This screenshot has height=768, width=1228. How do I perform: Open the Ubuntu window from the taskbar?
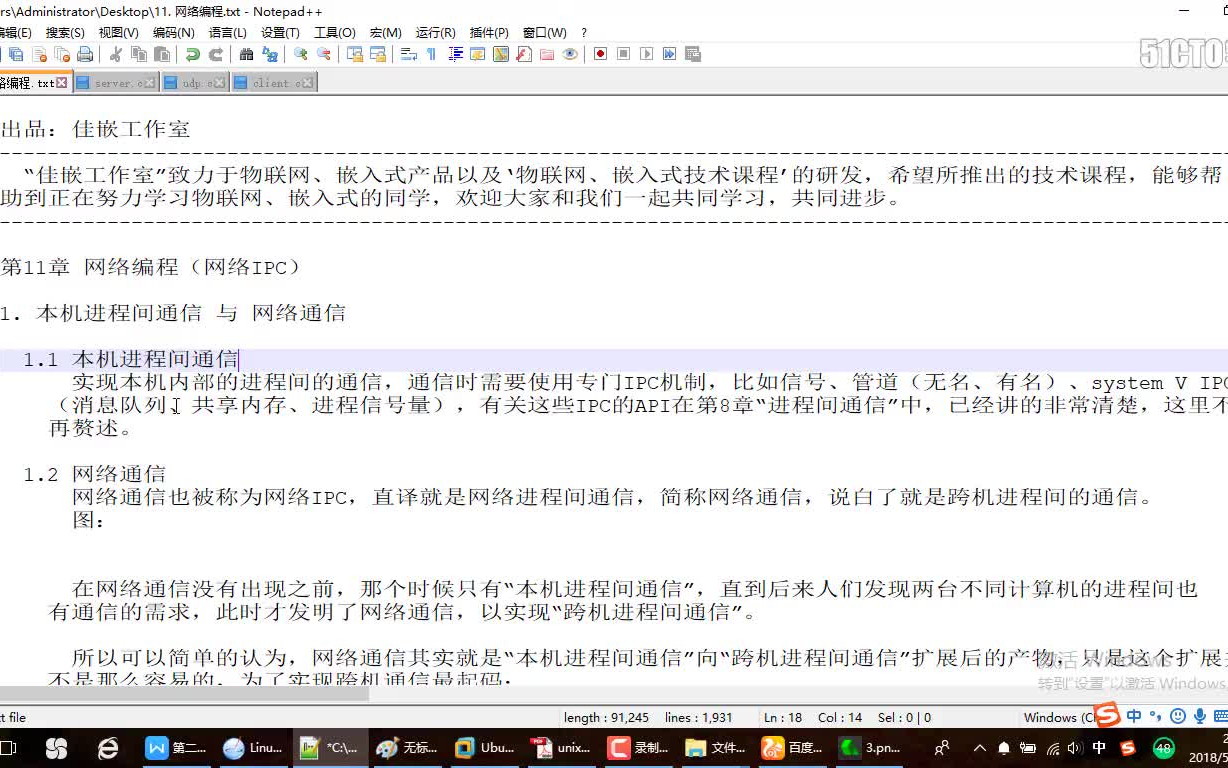[x=484, y=748]
